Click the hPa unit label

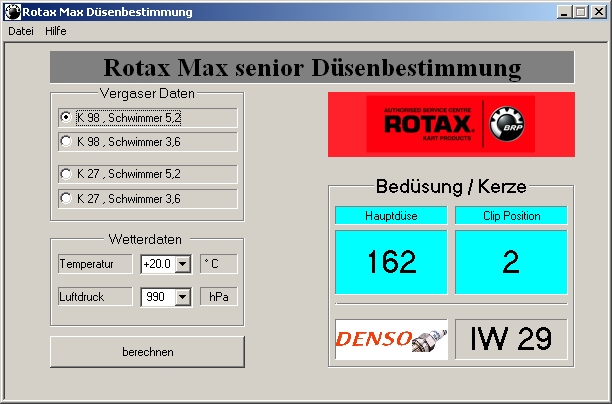coord(219,297)
